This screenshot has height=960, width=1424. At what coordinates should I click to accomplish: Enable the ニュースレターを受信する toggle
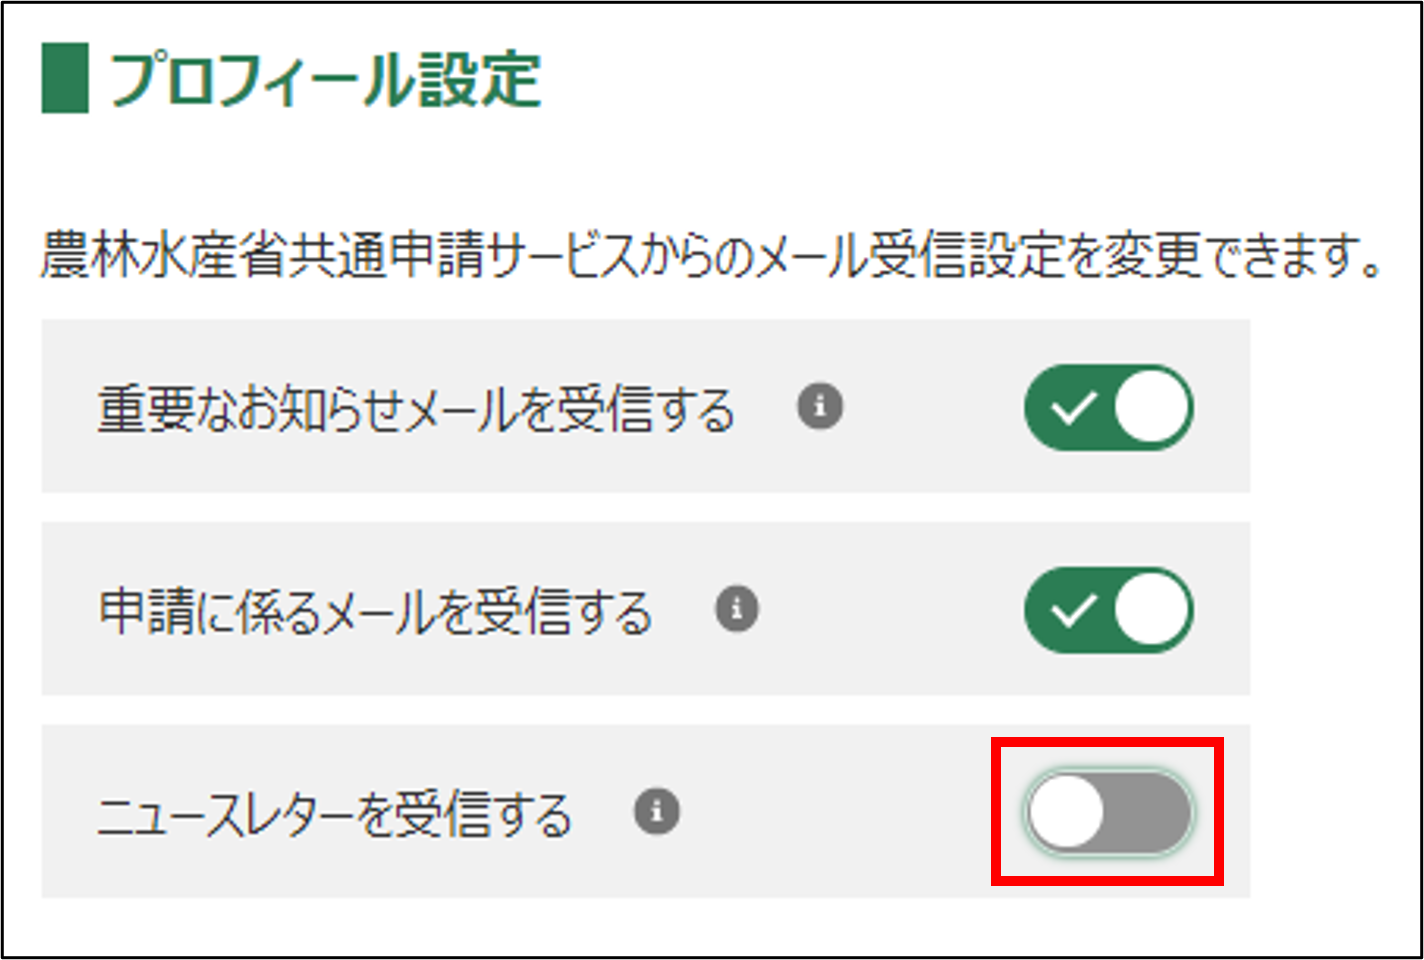click(x=1108, y=812)
